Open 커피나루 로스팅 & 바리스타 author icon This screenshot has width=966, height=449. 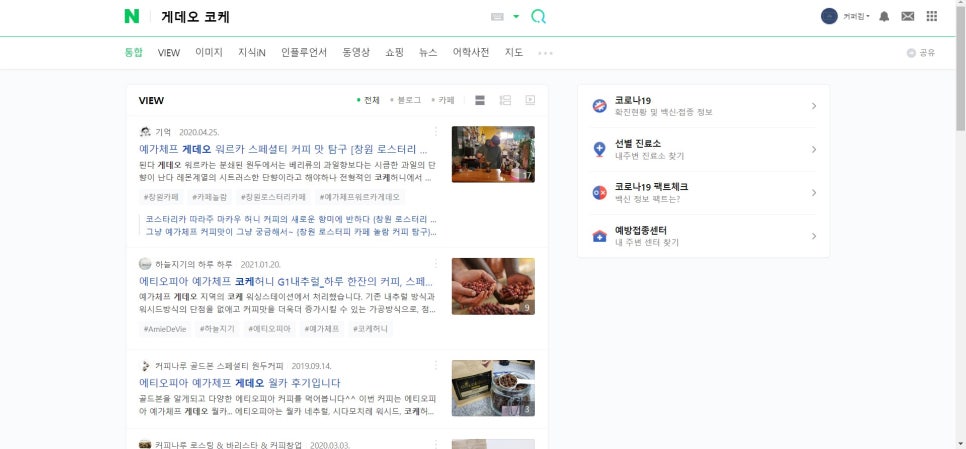145,445
